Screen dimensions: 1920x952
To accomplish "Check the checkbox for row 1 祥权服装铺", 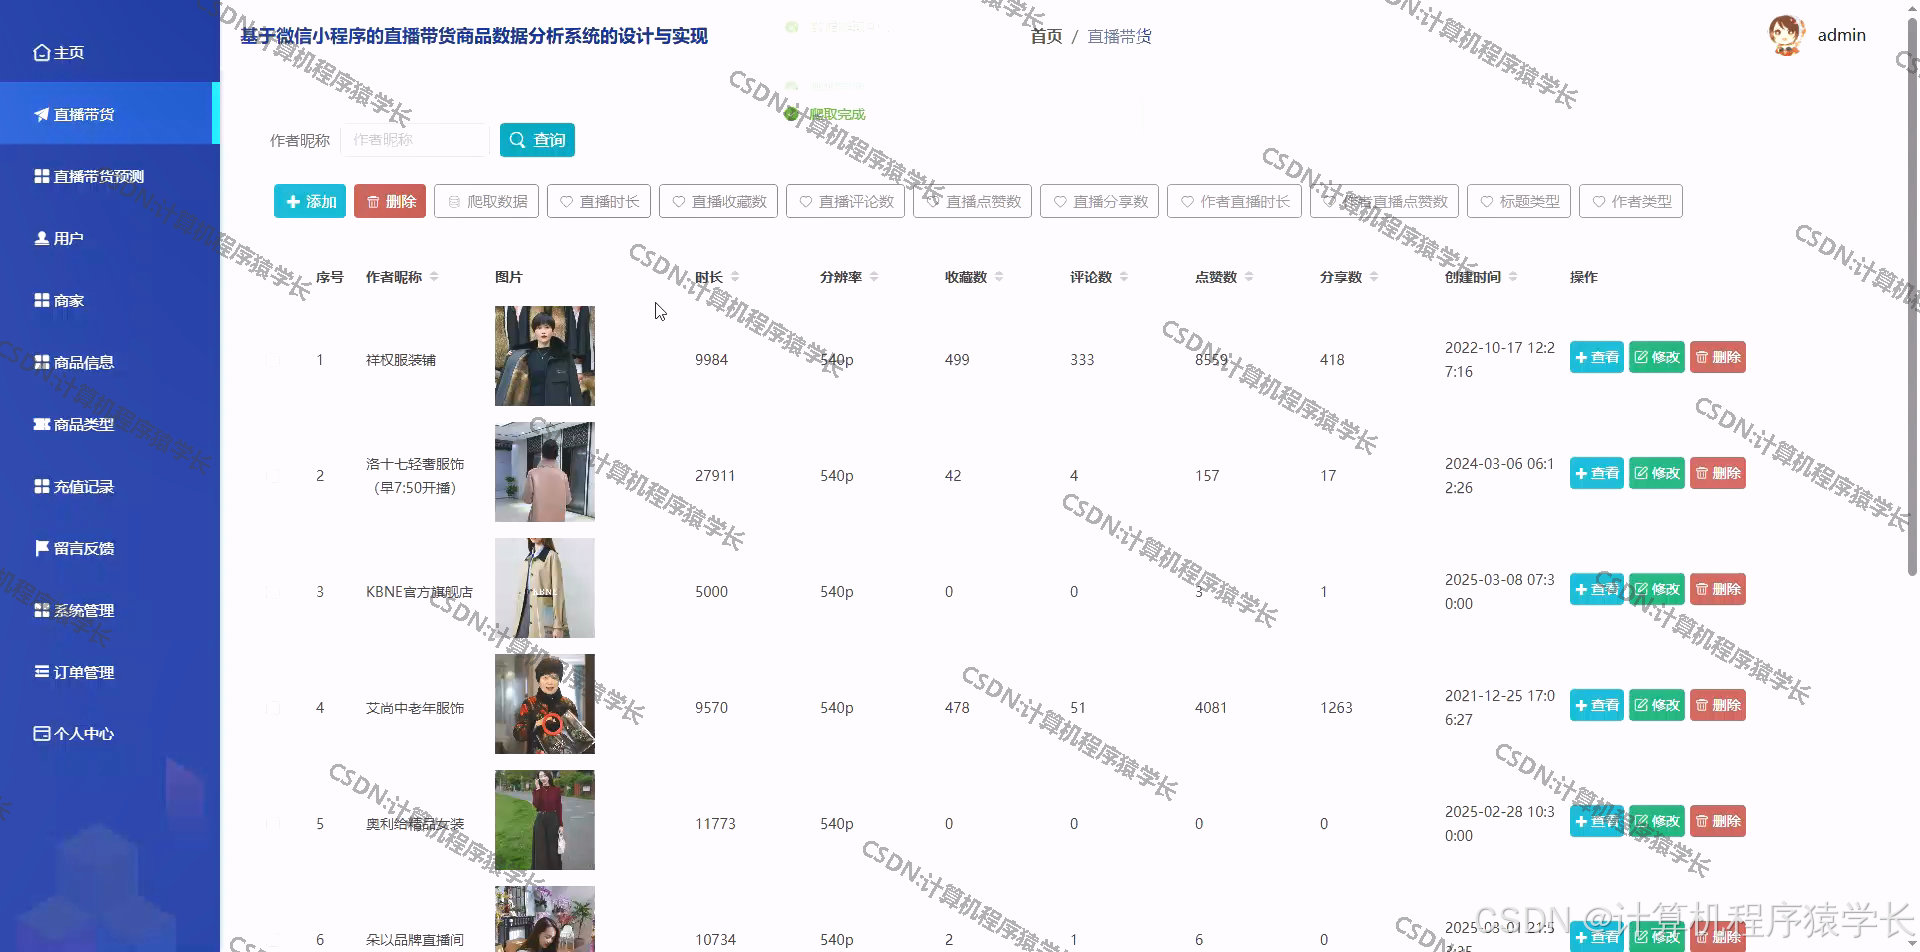I will (x=273, y=360).
